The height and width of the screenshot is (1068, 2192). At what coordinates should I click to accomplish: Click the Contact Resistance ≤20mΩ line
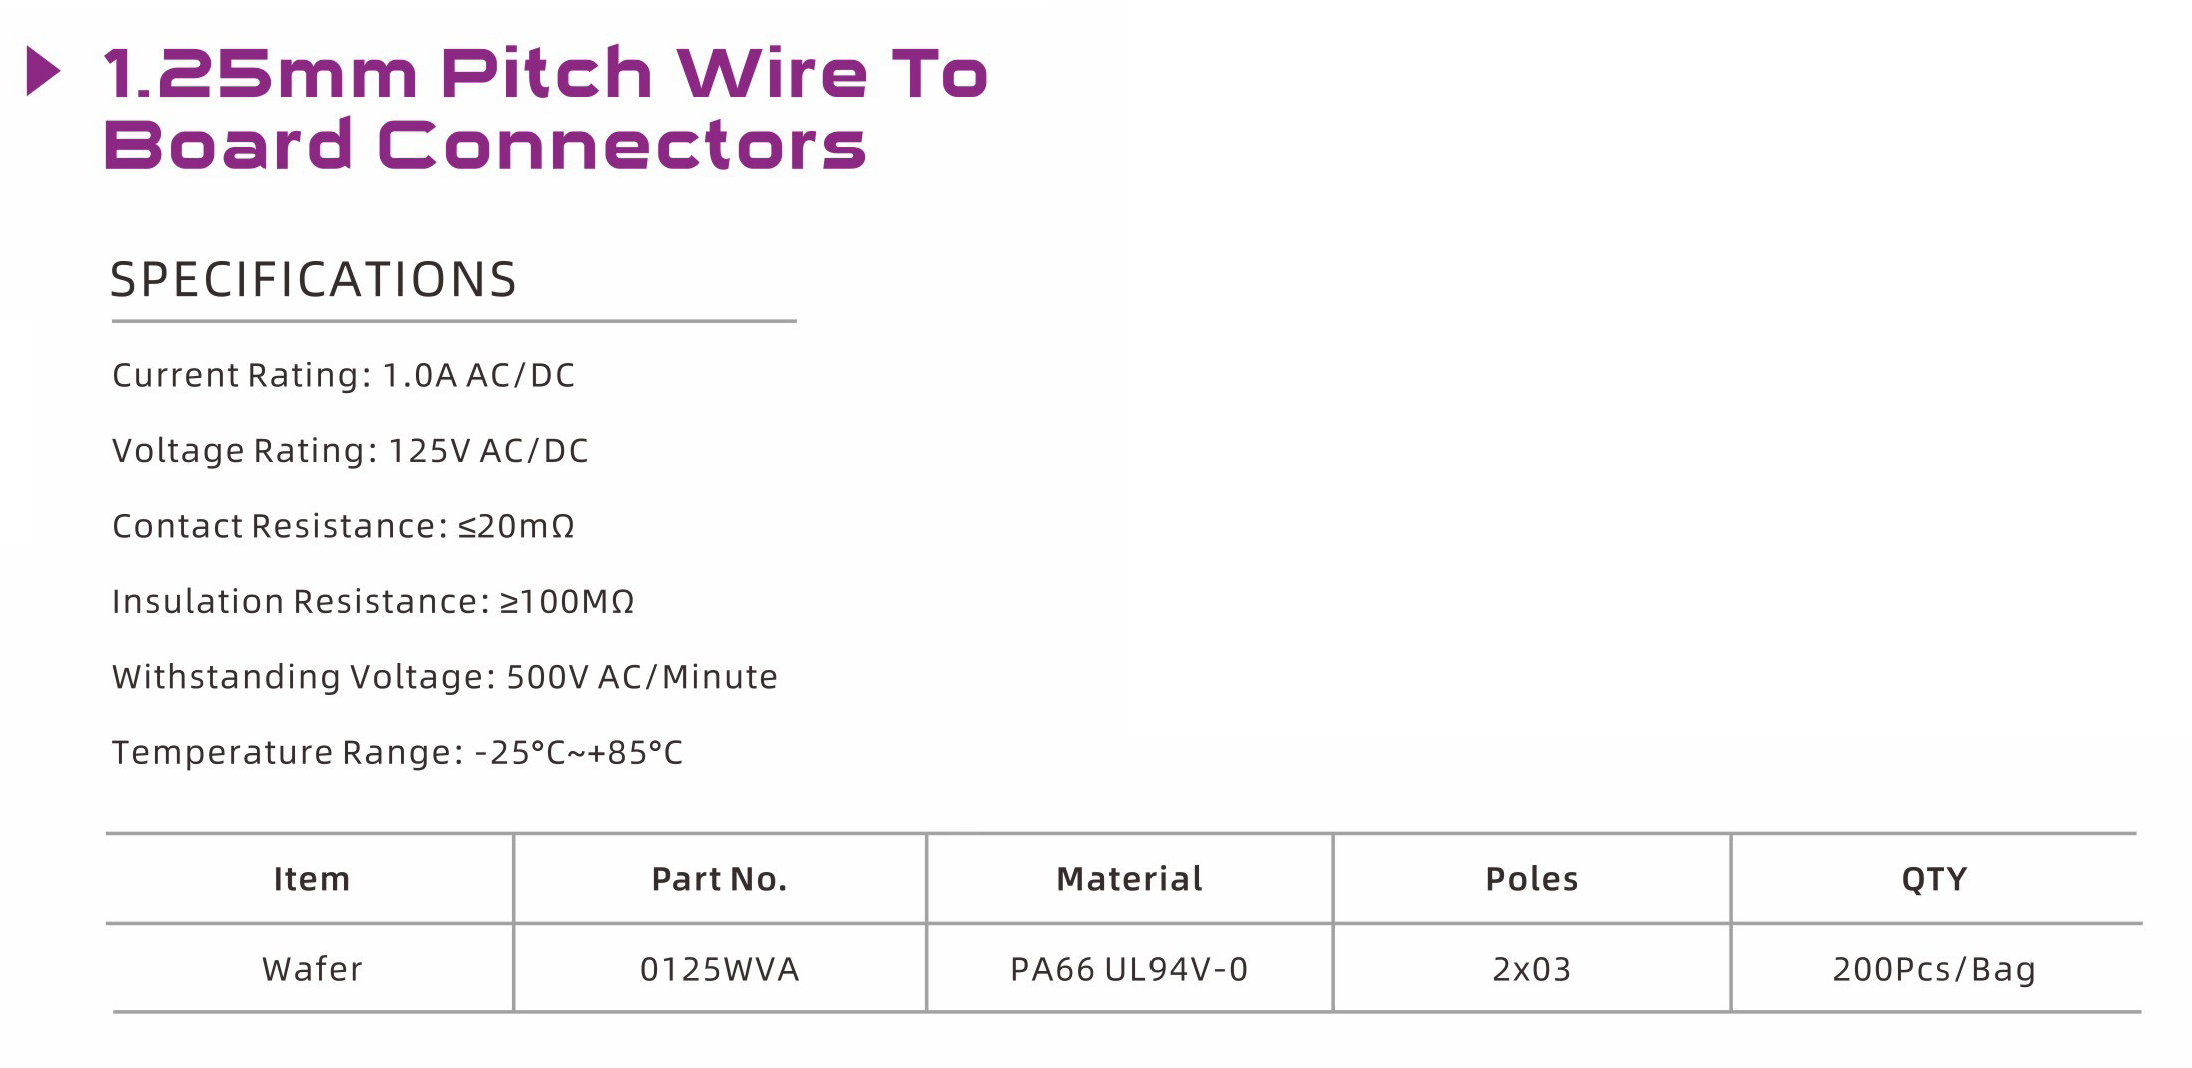pos(343,526)
